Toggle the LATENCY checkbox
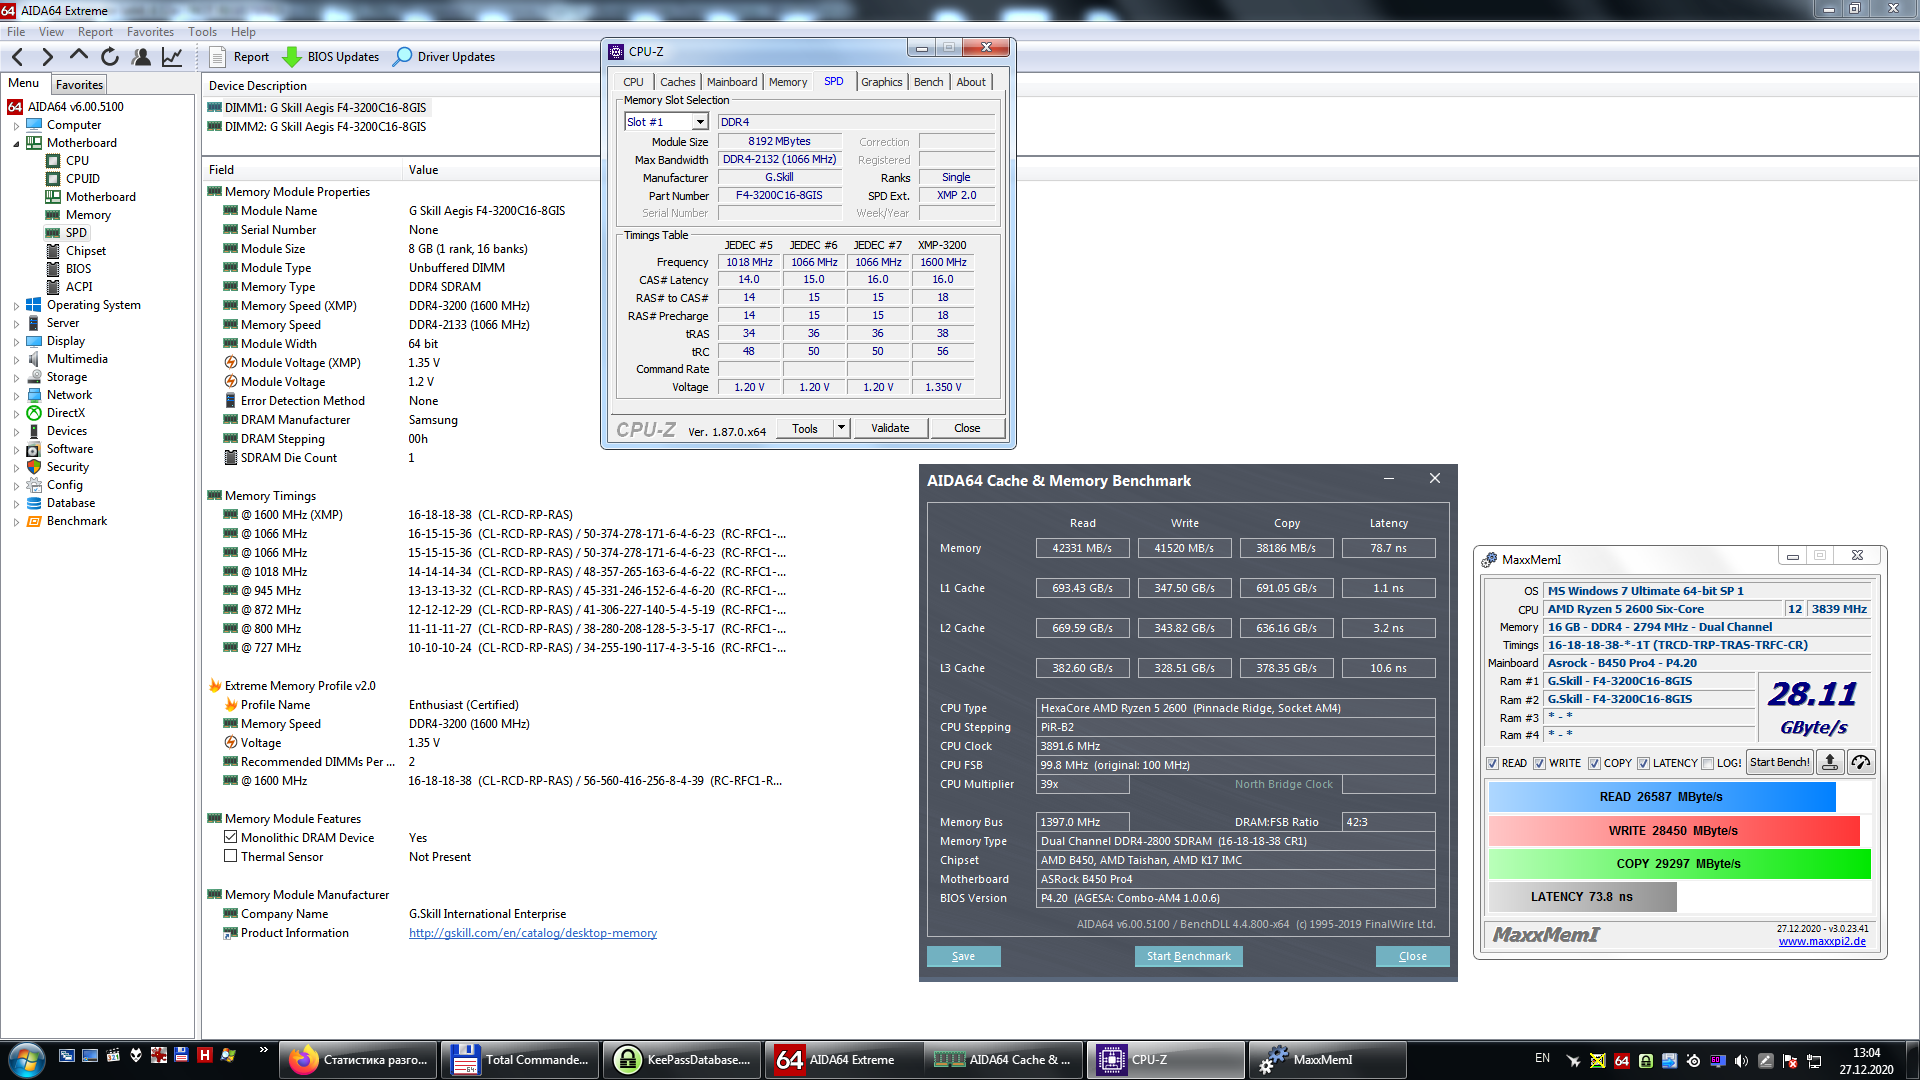This screenshot has height=1080, width=1920. [x=1643, y=763]
